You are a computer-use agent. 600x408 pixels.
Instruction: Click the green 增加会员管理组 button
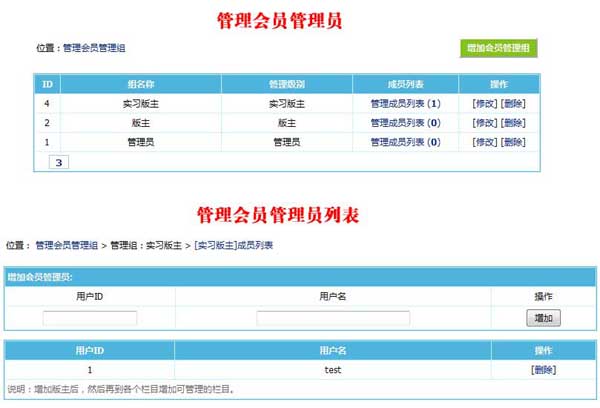499,48
